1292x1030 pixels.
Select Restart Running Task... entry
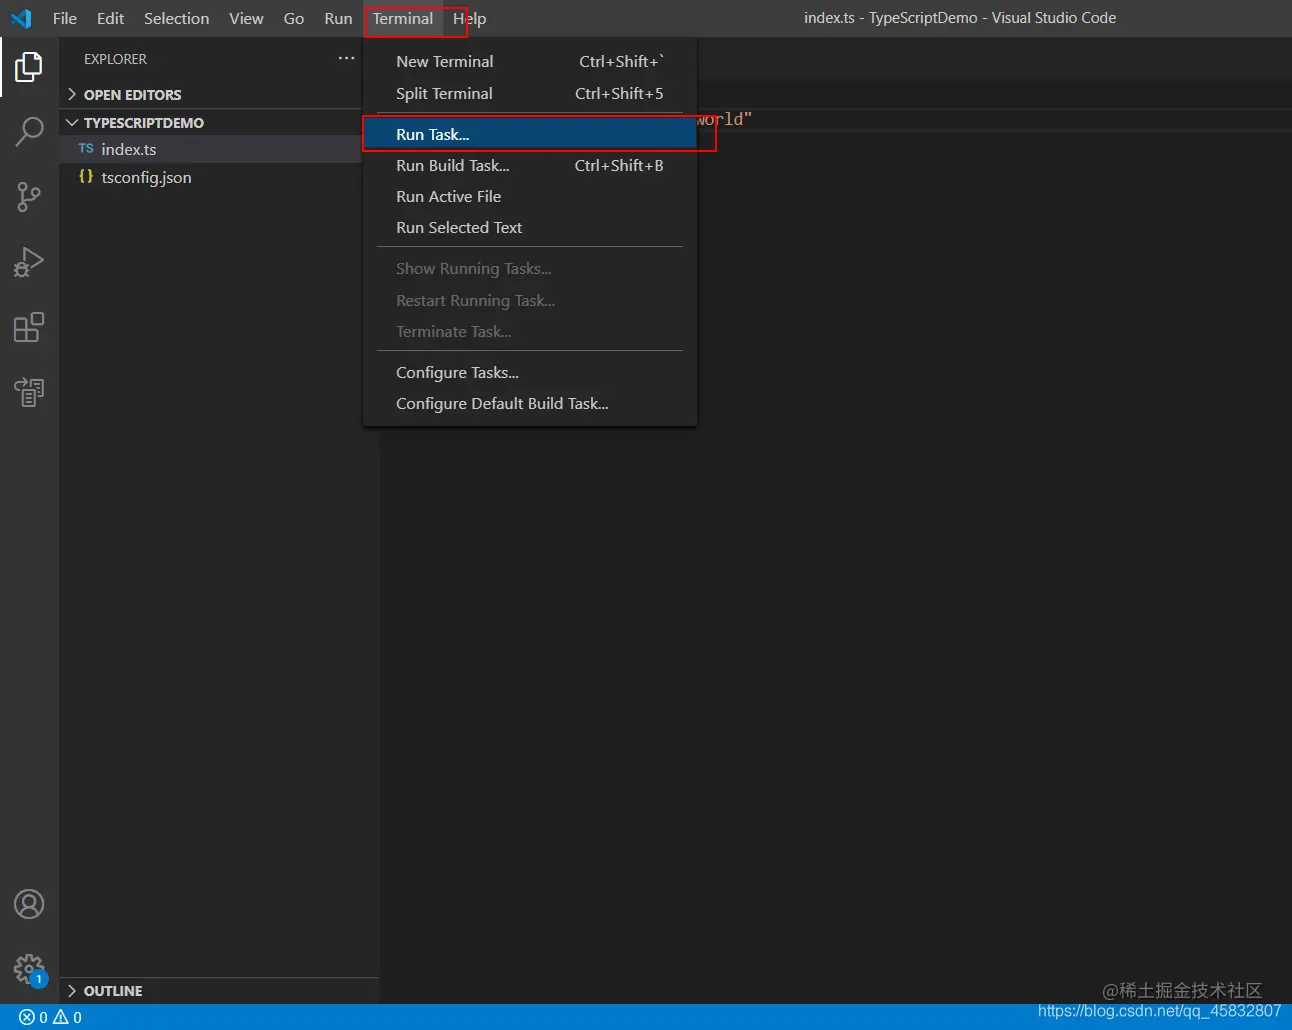(x=530, y=300)
